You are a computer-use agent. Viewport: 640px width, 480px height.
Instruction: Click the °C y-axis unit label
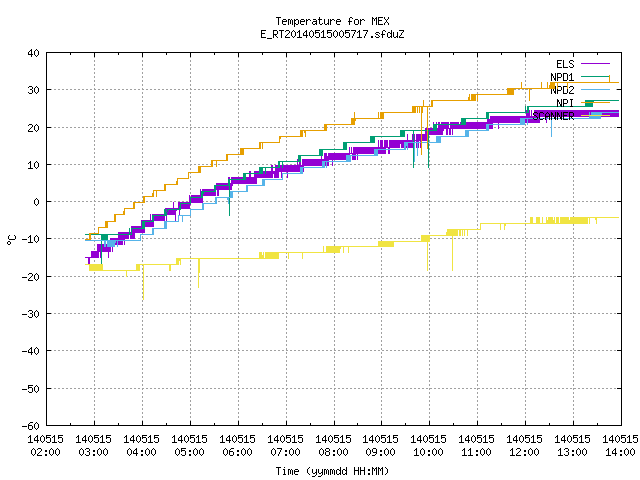tap(11, 240)
